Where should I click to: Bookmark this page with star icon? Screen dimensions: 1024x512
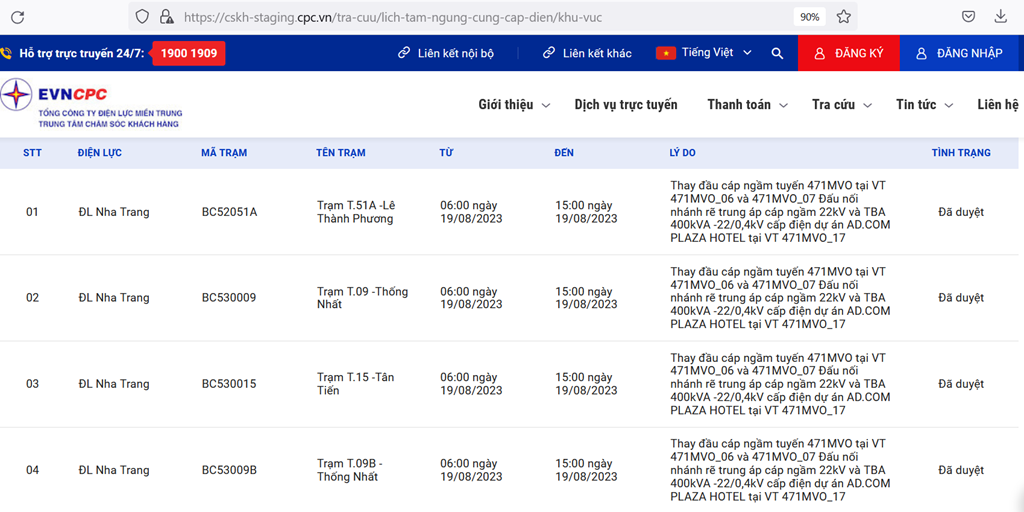(843, 17)
